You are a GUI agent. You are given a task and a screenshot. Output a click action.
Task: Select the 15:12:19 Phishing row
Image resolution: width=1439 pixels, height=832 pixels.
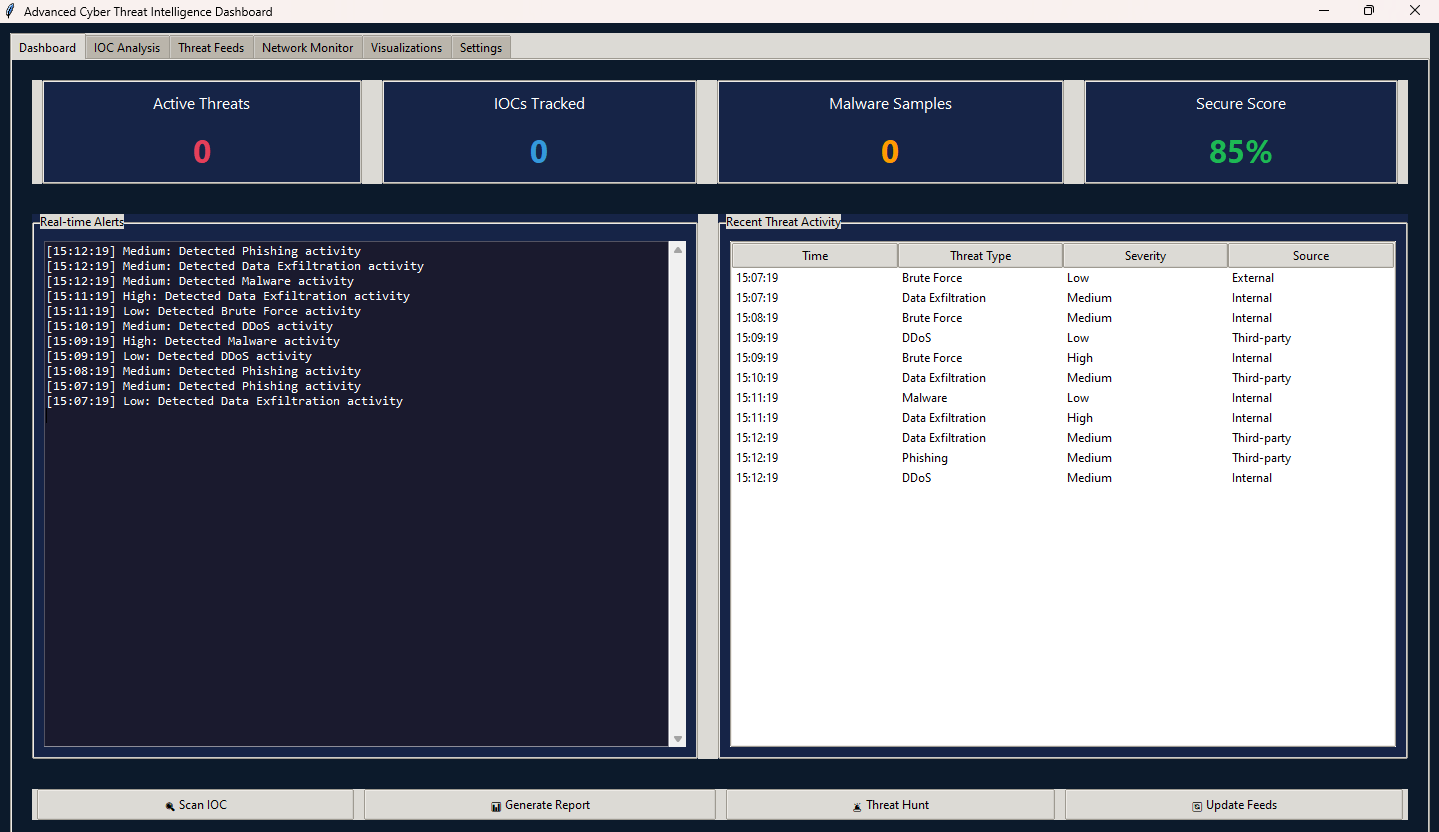pyautogui.click(x=924, y=458)
